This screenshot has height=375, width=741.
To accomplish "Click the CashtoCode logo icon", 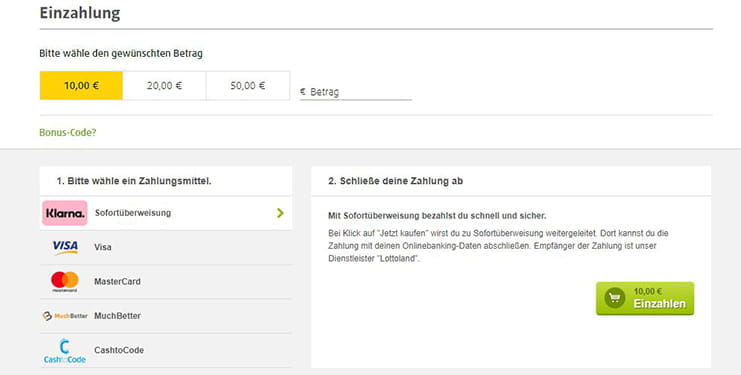I will pyautogui.click(x=65, y=351).
